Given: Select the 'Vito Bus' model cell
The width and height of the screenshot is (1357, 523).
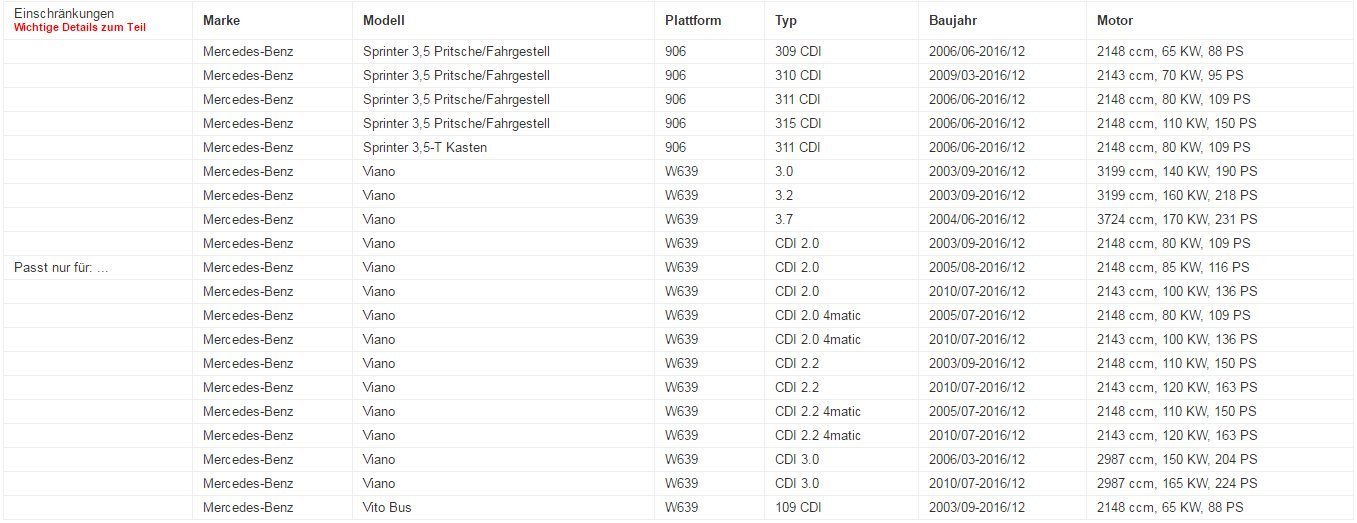Looking at the screenshot, I should [387, 507].
